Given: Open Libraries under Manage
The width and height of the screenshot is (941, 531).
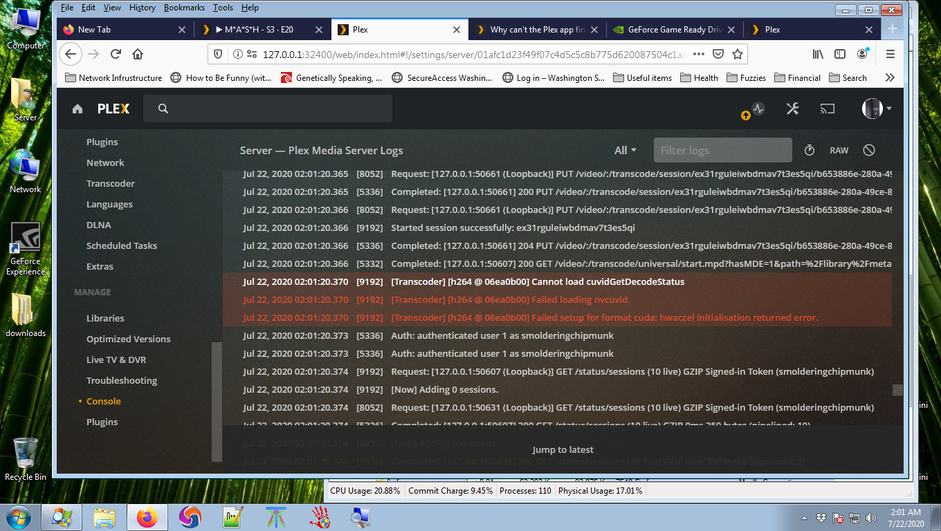Looking at the screenshot, I should pos(105,318).
